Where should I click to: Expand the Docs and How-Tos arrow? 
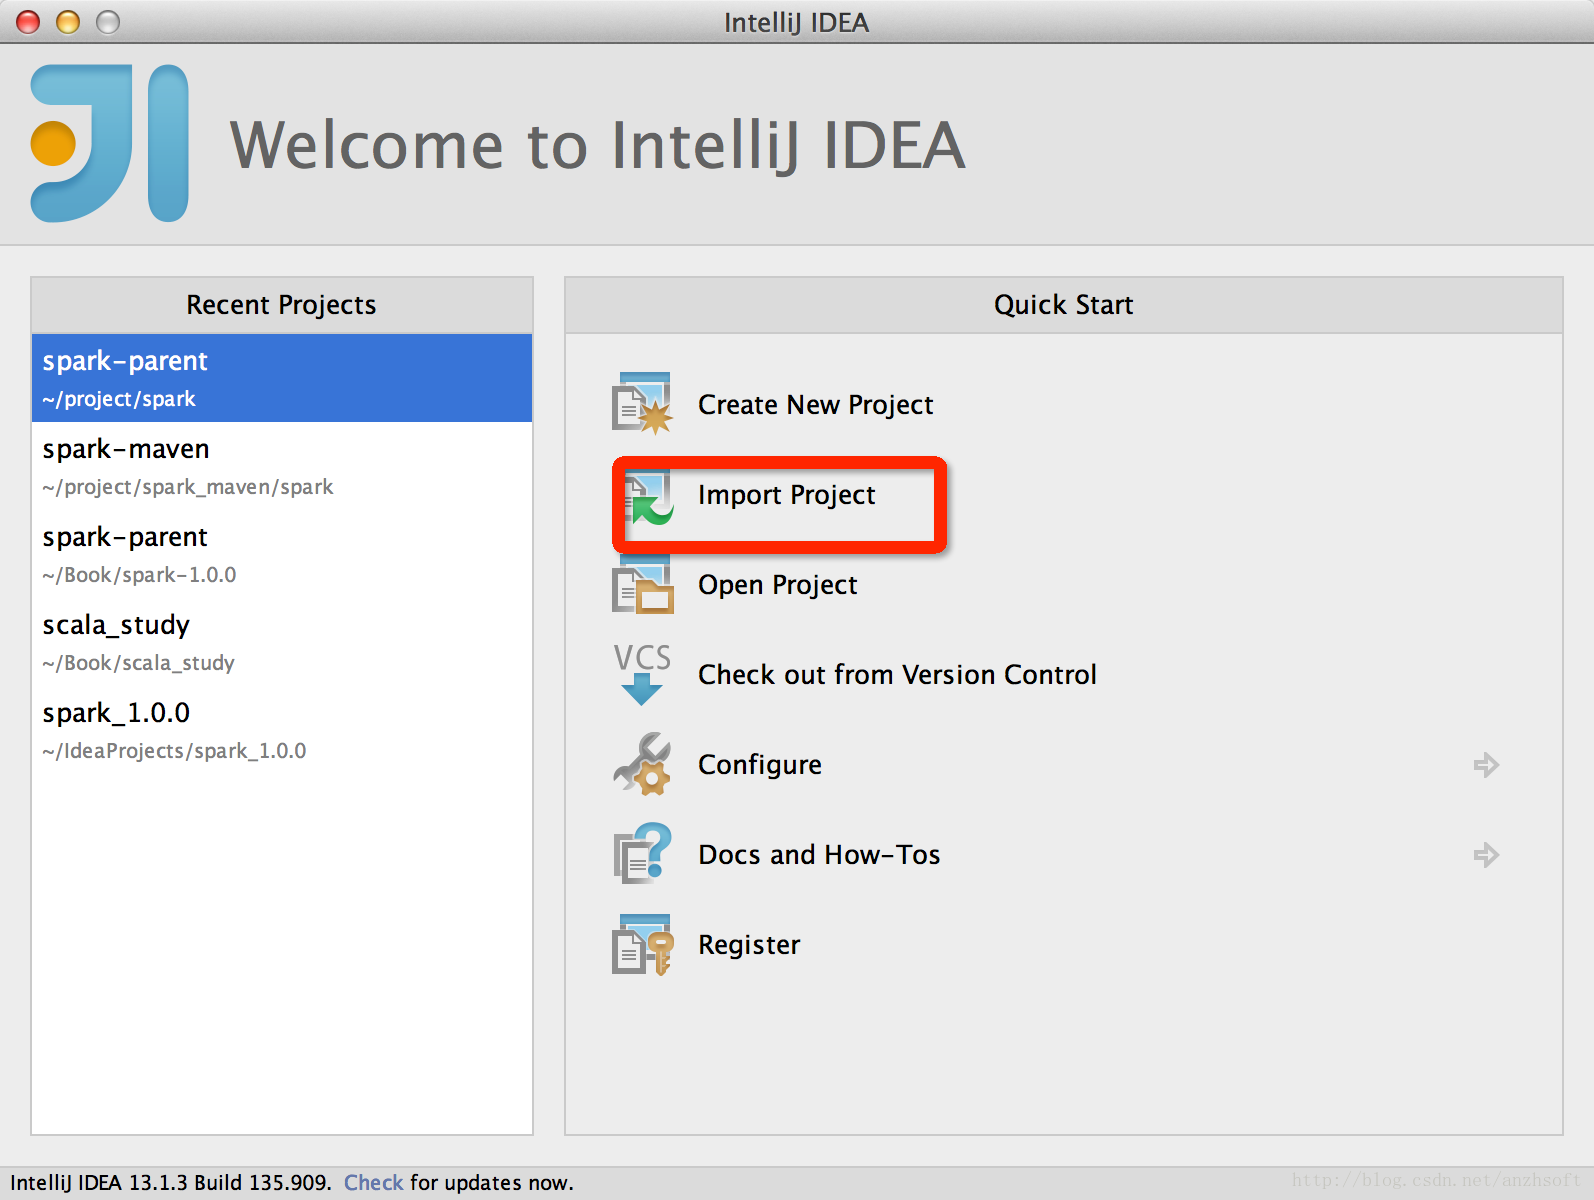(x=1486, y=855)
